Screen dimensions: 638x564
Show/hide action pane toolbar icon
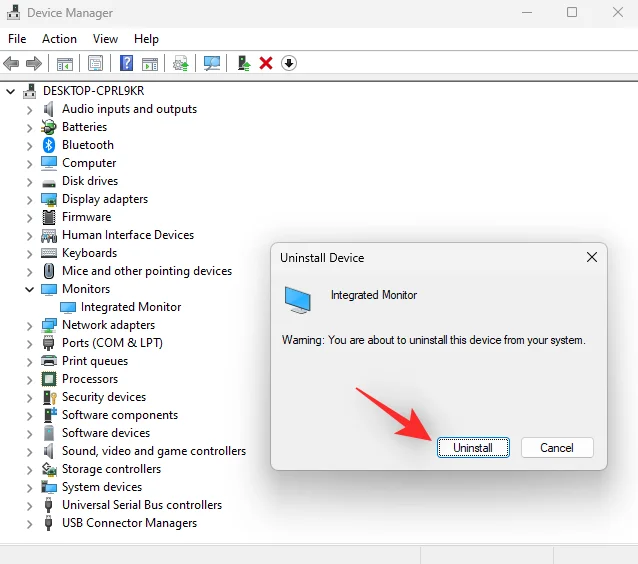point(150,63)
